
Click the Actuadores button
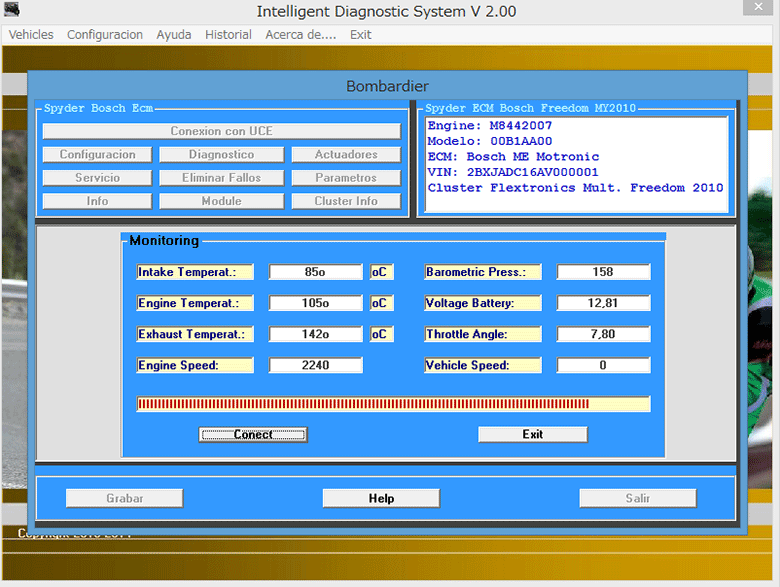point(346,154)
